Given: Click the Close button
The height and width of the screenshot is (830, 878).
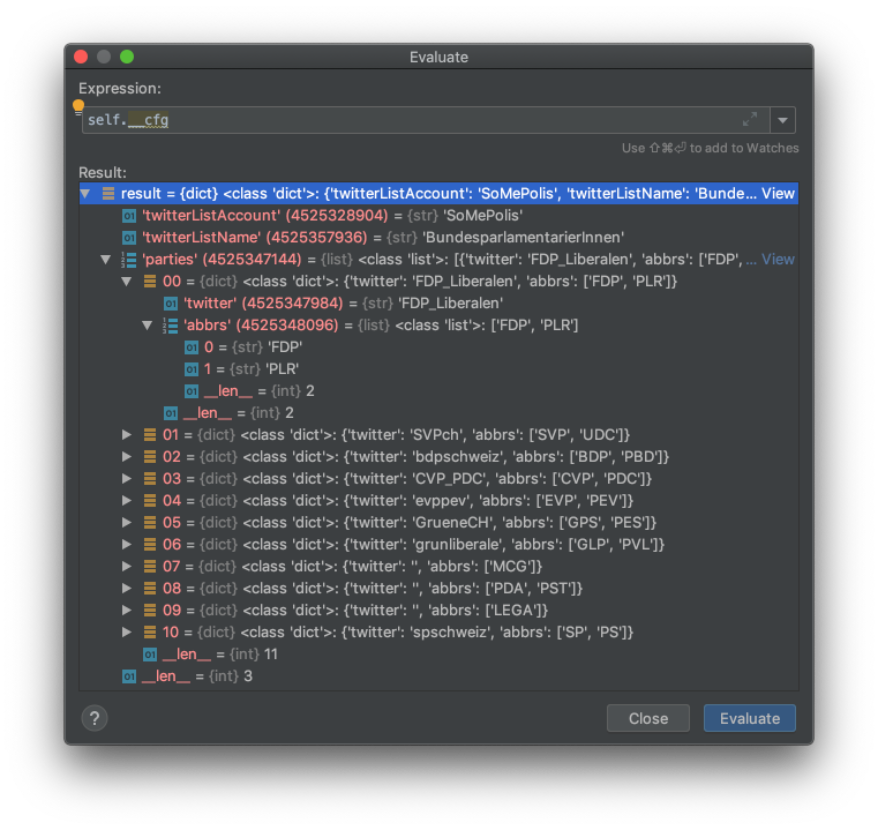Looking at the screenshot, I should [648, 718].
